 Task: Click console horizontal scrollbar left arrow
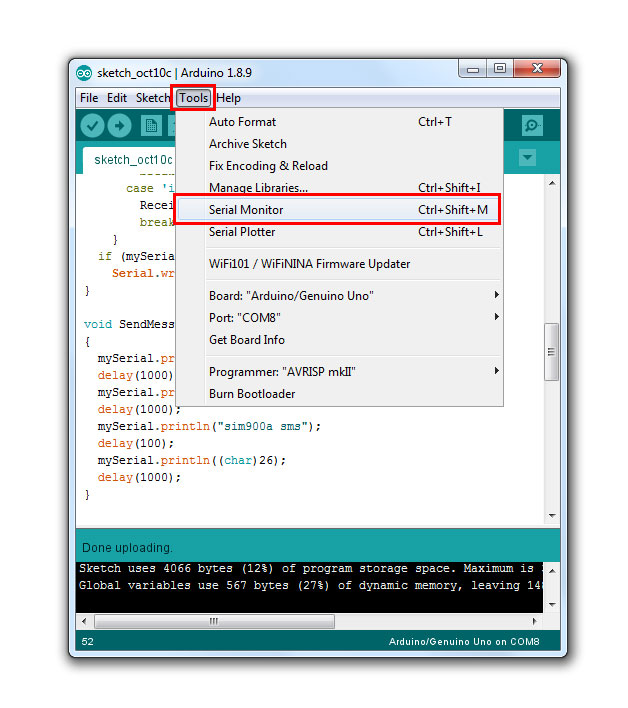click(x=84, y=621)
